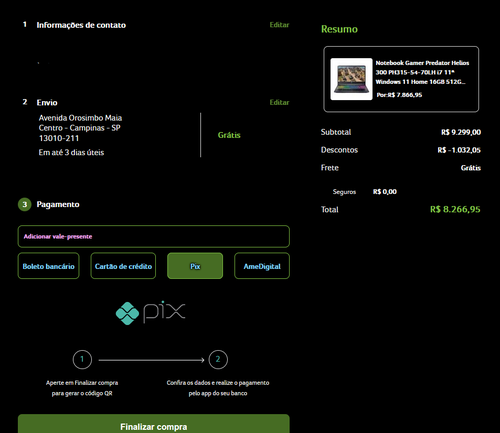Screen dimensions: 500x433
Task: Expand the Pagamento section heading
Action: click(x=58, y=204)
